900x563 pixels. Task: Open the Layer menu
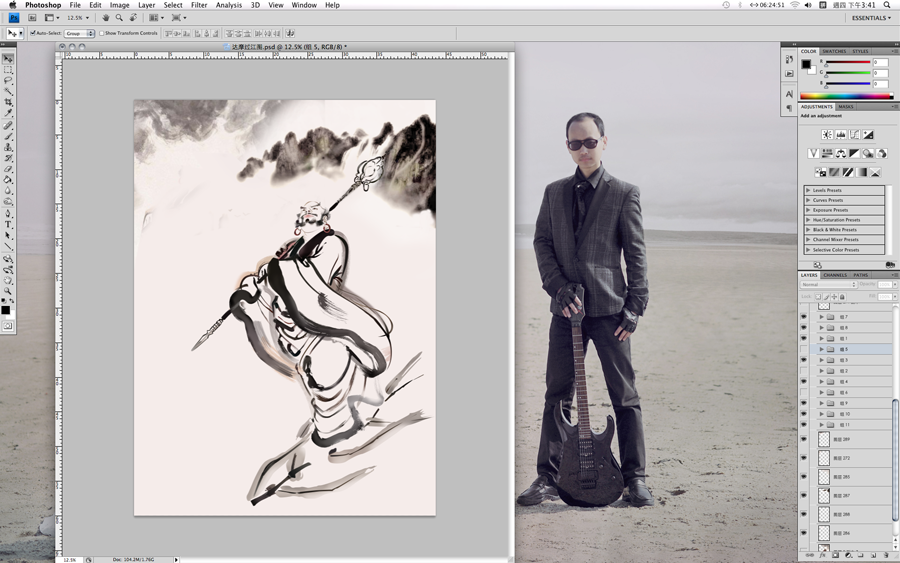pos(146,5)
